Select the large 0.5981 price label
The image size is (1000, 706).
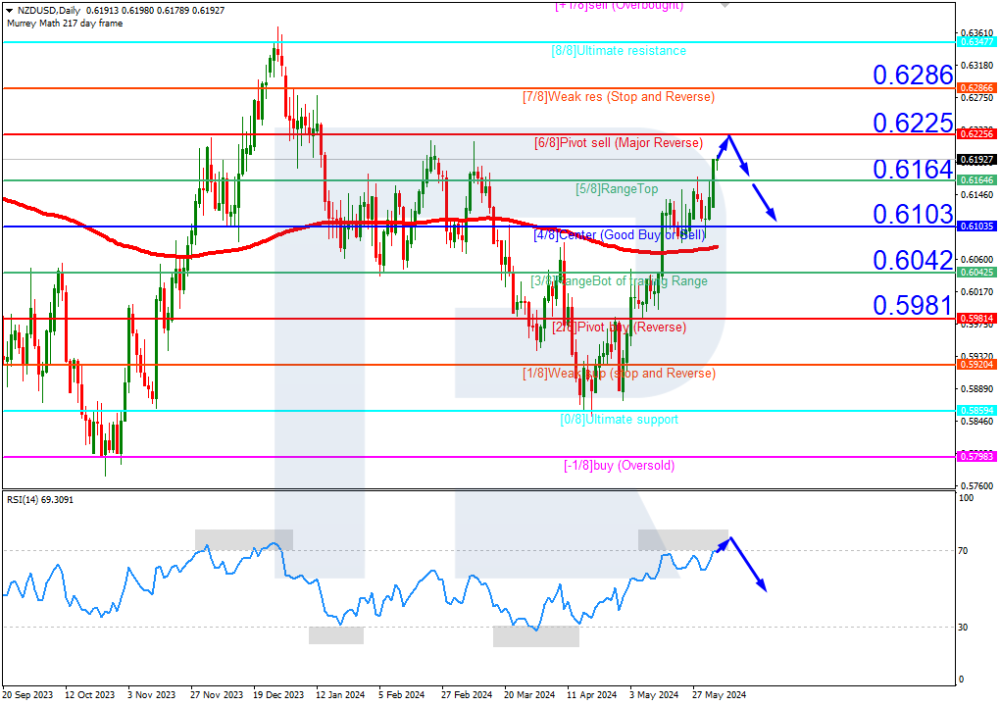coord(912,305)
